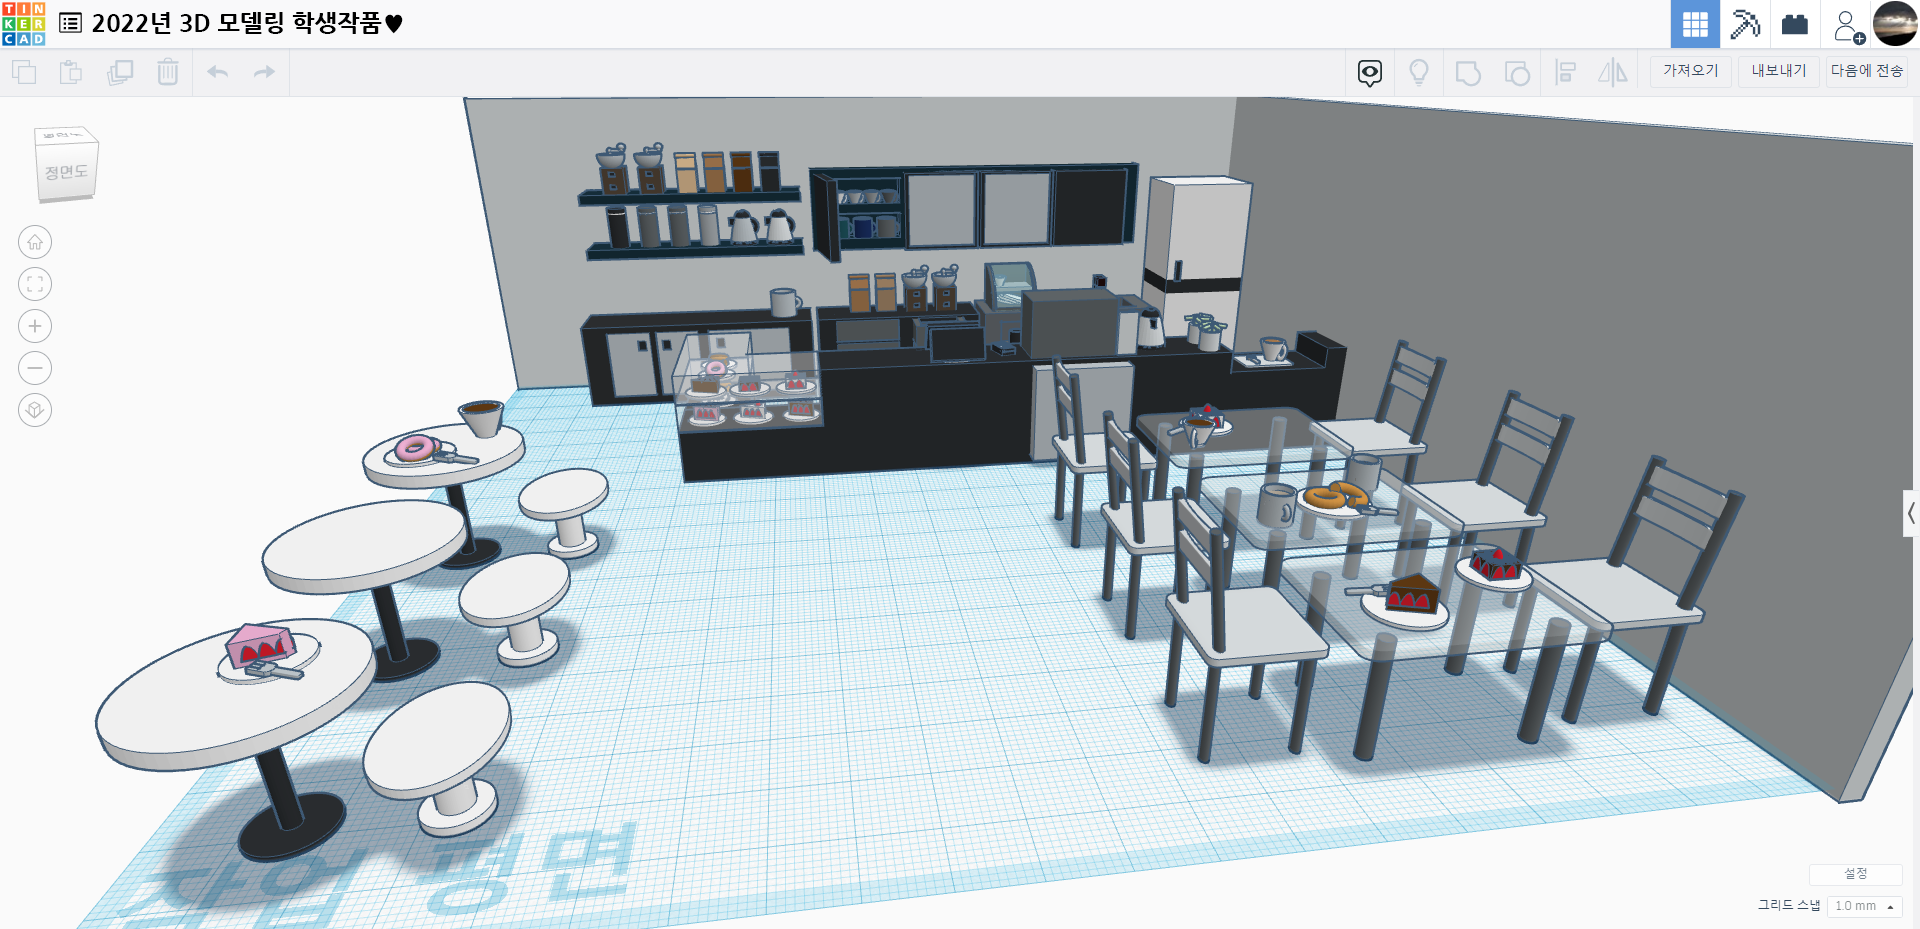Open the Tinkercad logo home link

pyautogui.click(x=23, y=23)
